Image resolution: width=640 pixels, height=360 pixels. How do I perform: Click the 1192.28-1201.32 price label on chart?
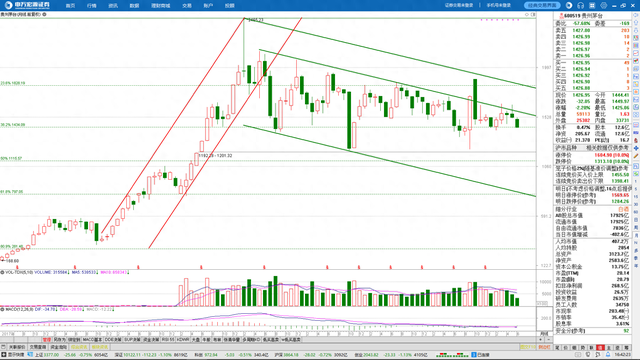216,156
